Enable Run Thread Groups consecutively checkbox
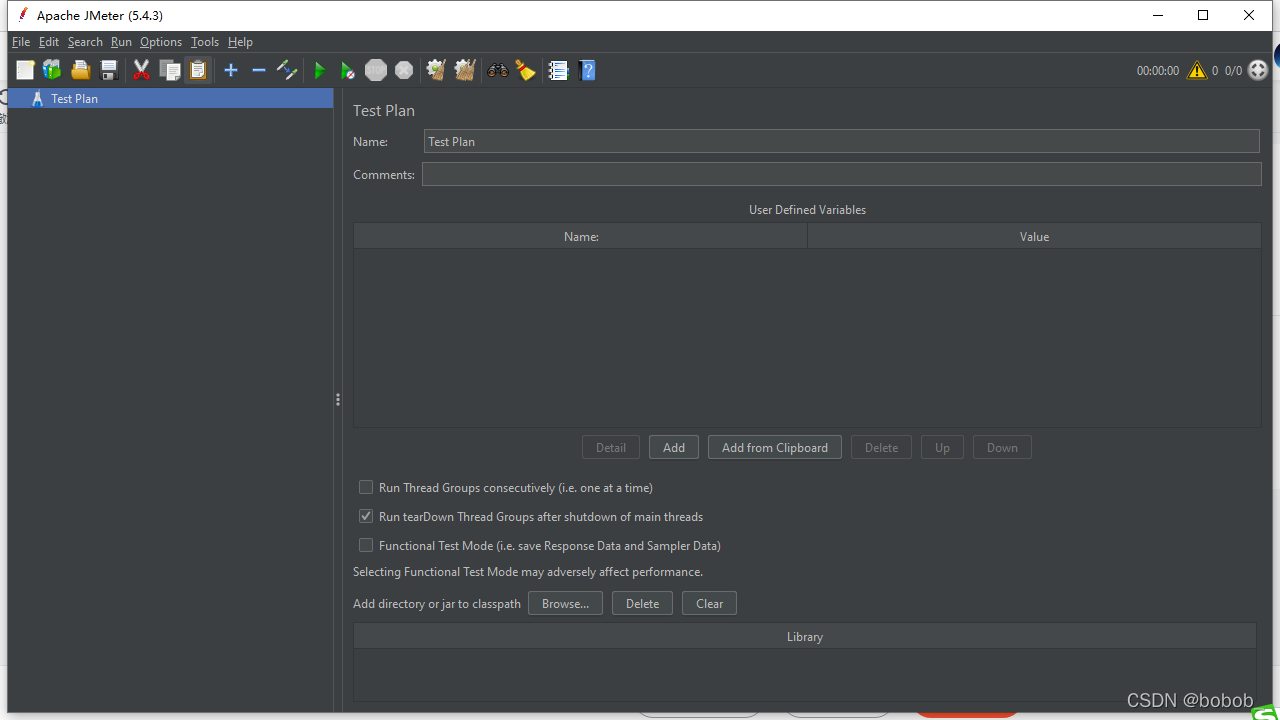The image size is (1280, 720). click(x=366, y=488)
